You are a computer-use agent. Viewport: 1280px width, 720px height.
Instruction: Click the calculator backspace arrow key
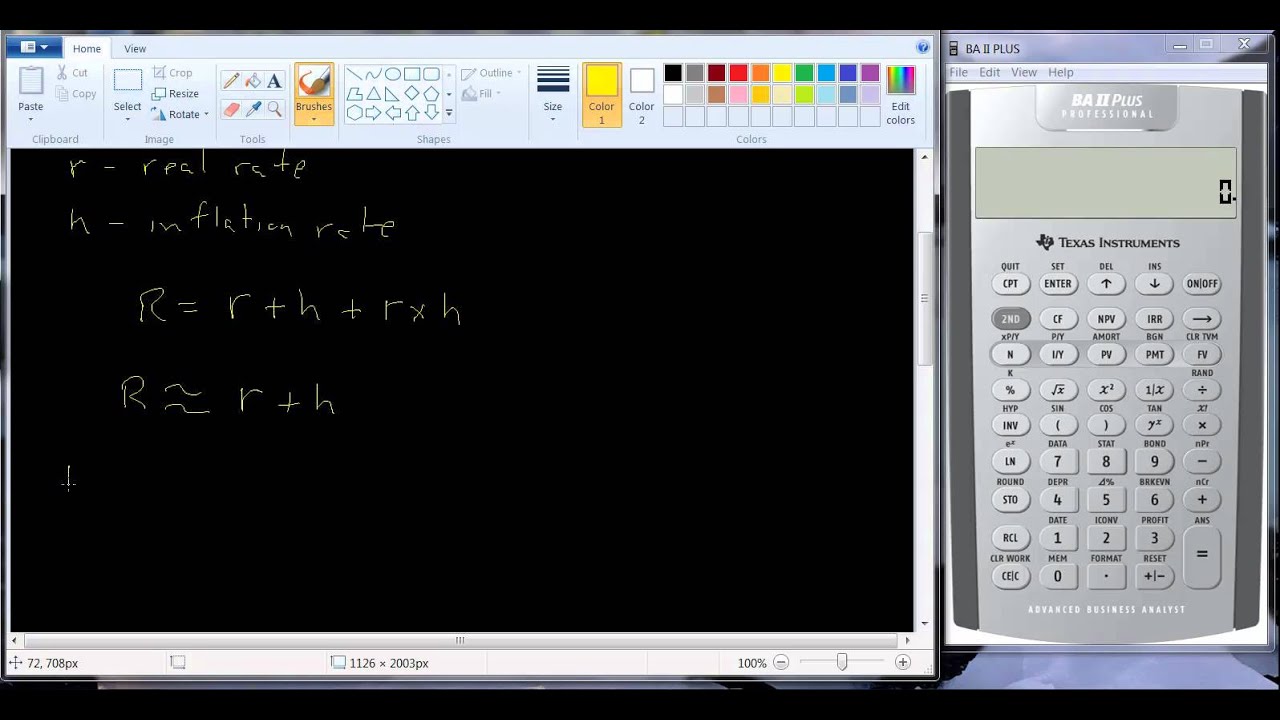tap(1202, 319)
